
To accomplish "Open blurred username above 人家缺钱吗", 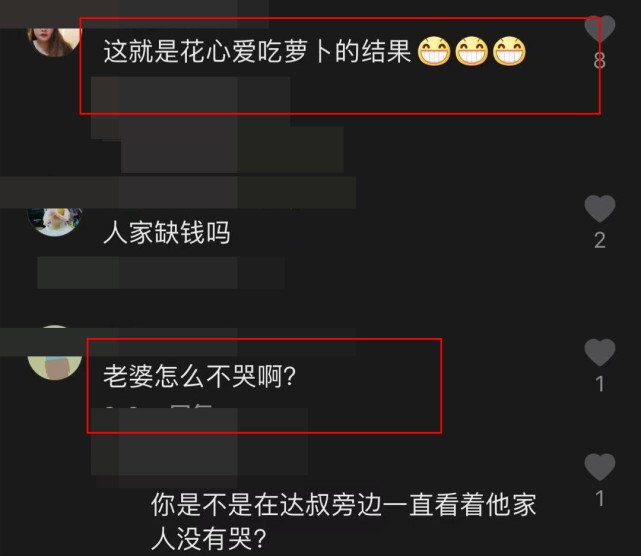I will pos(178,192).
